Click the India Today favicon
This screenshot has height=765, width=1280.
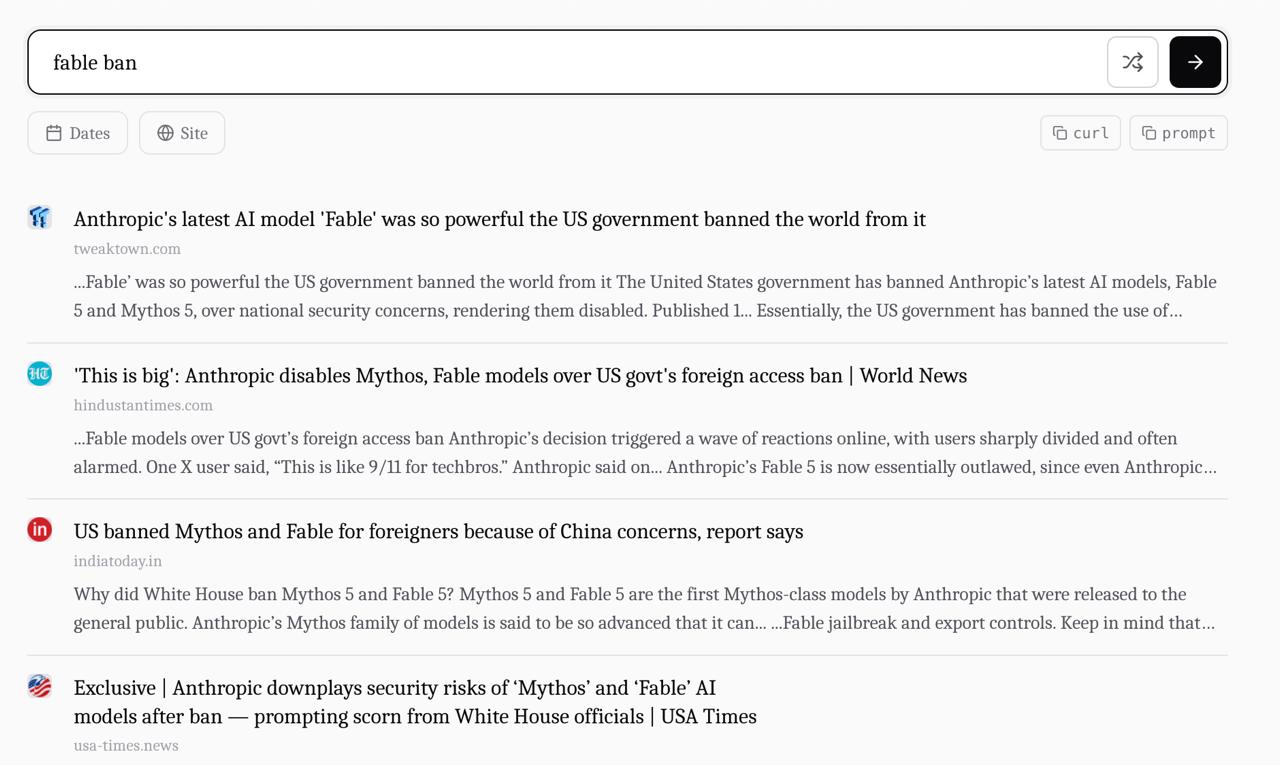click(40, 530)
